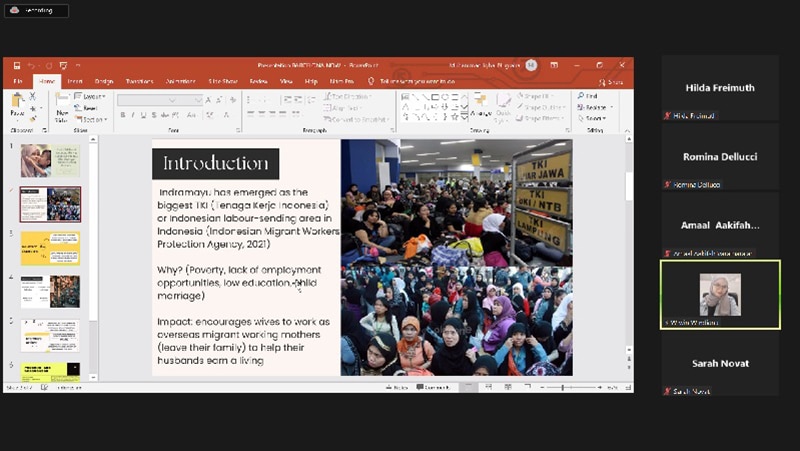Apply Italic formatting in Font group
Image resolution: width=800 pixels, height=451 pixels.
pyautogui.click(x=134, y=115)
